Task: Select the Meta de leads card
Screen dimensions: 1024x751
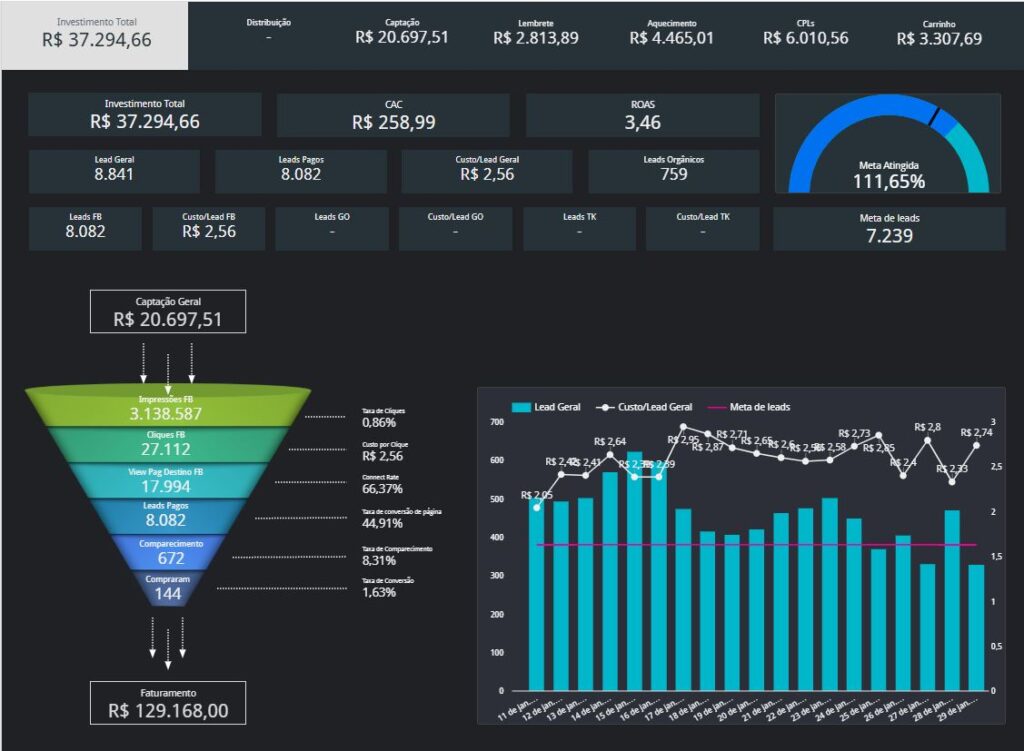Action: [x=889, y=229]
